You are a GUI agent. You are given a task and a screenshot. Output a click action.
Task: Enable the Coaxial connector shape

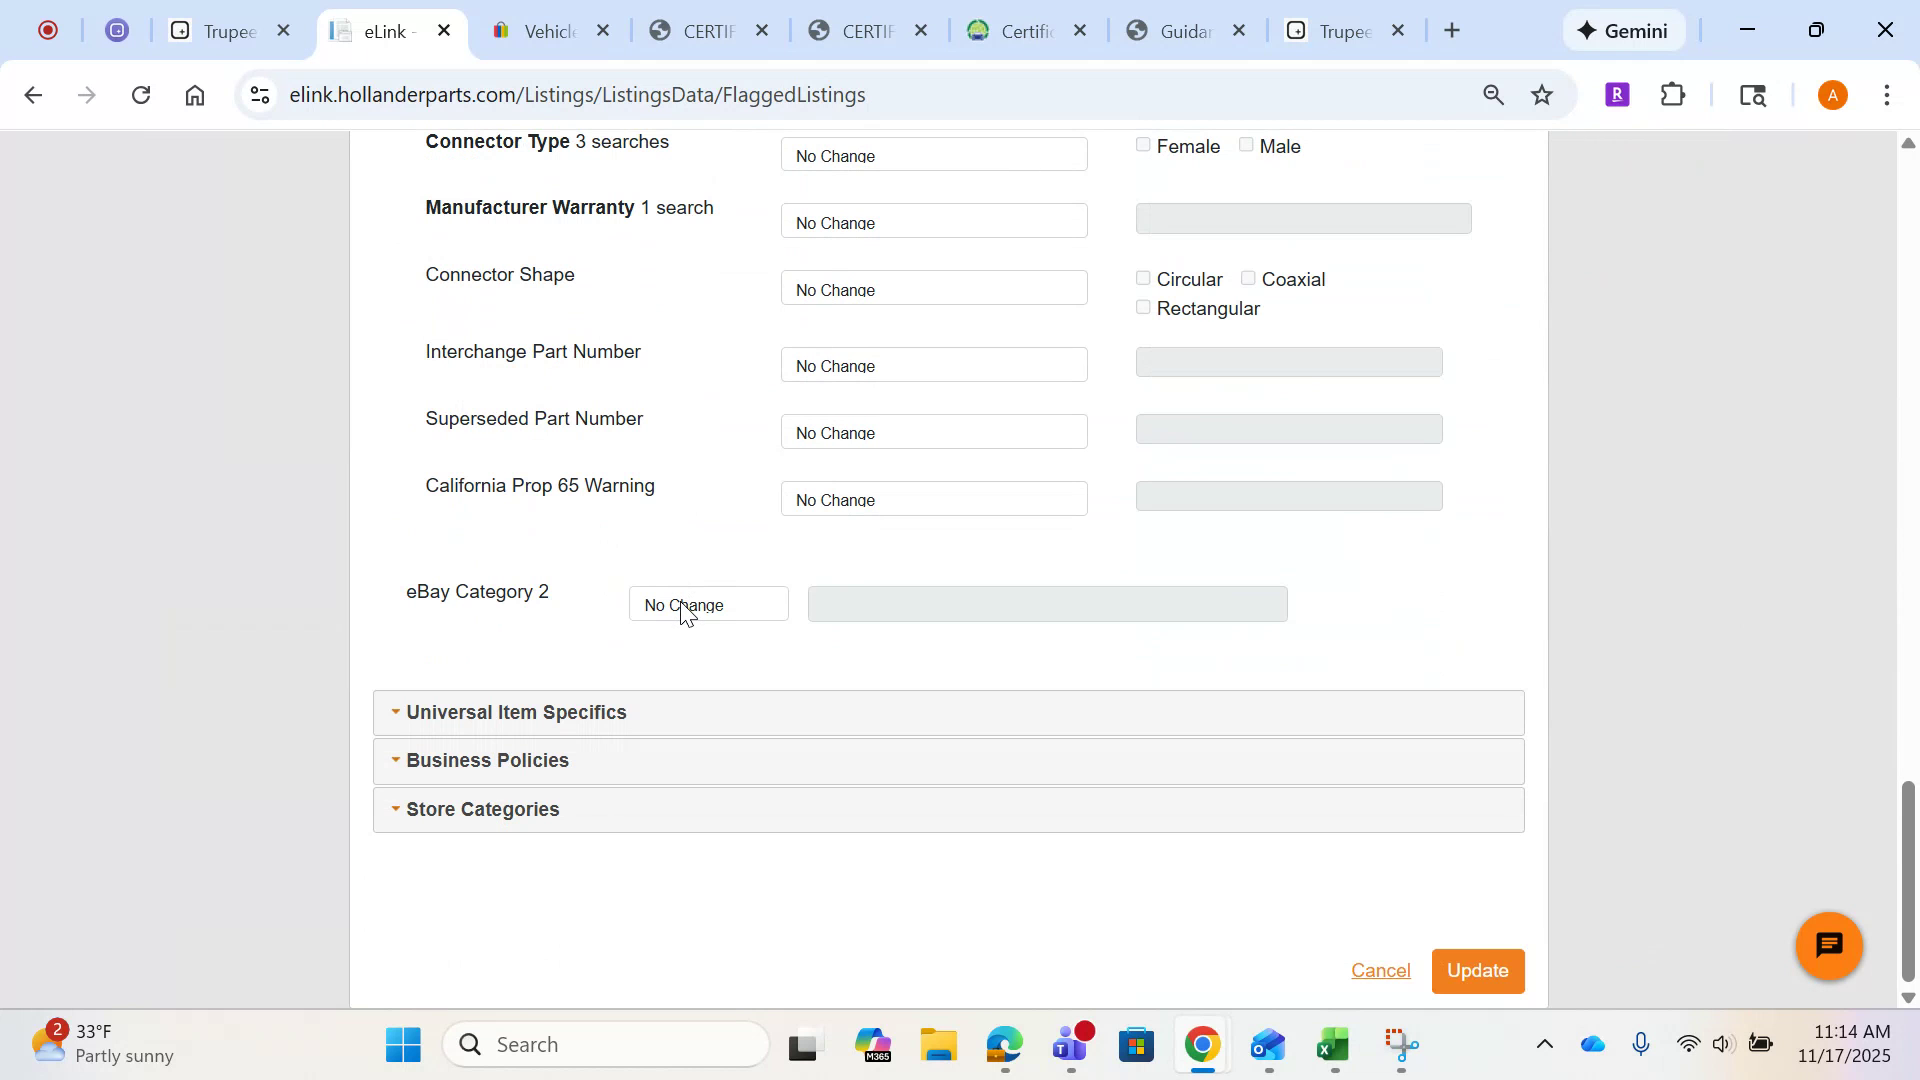click(x=1247, y=277)
